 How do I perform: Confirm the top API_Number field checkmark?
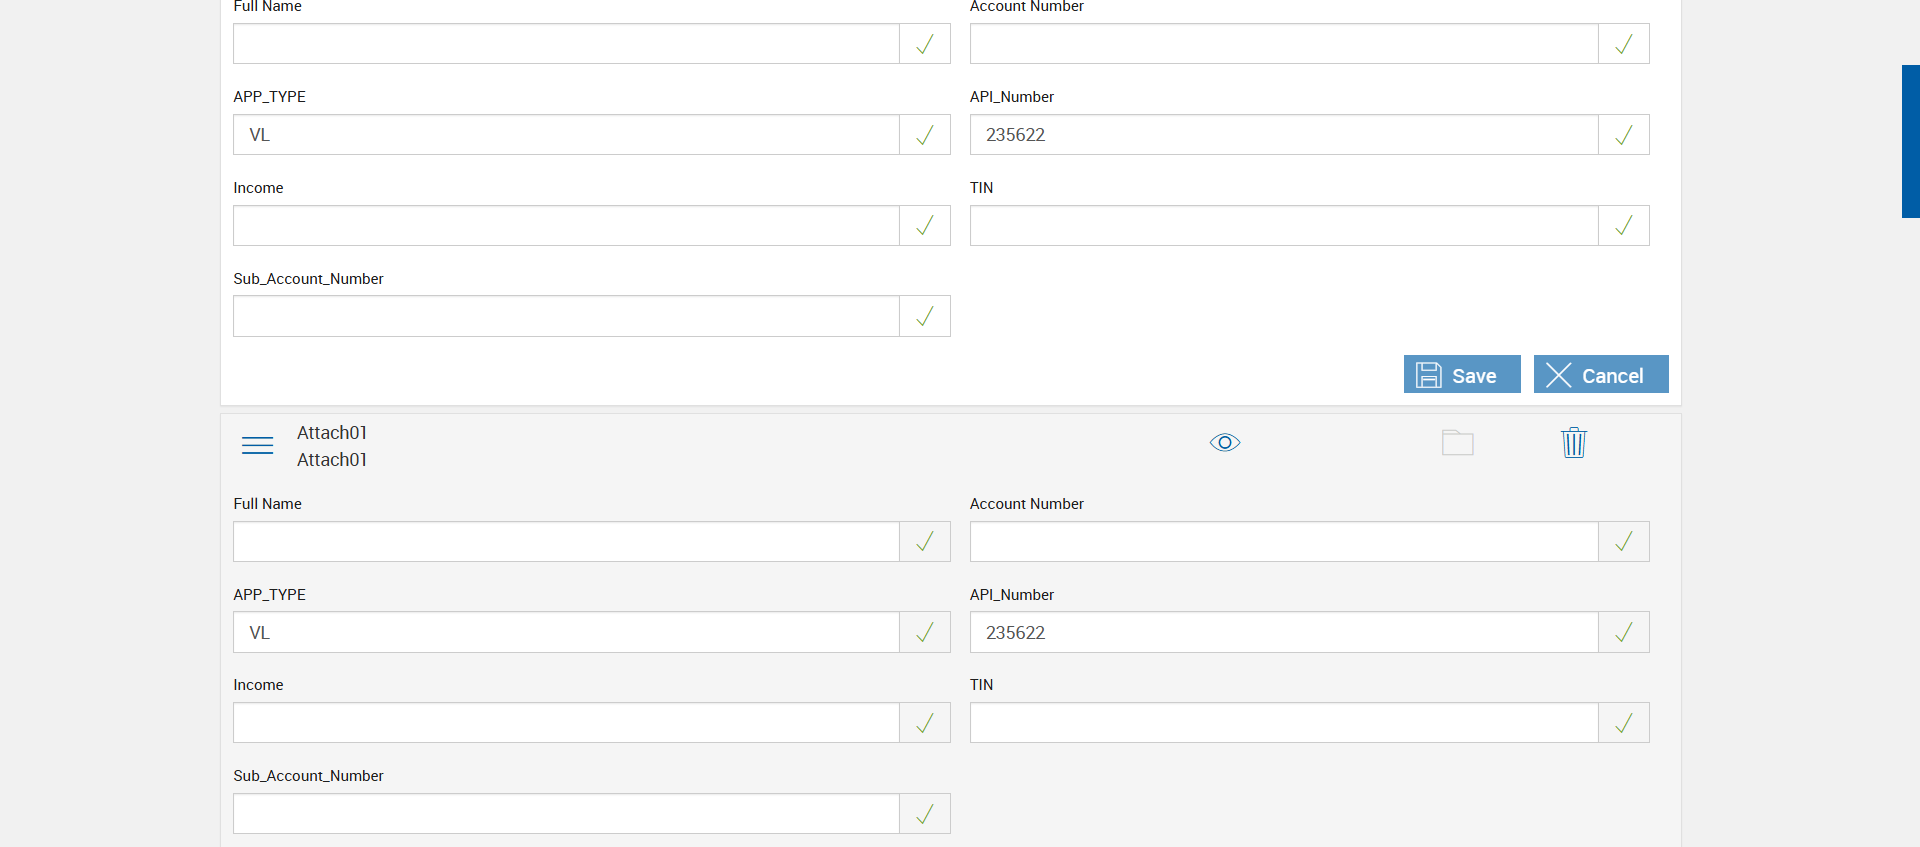1623,135
